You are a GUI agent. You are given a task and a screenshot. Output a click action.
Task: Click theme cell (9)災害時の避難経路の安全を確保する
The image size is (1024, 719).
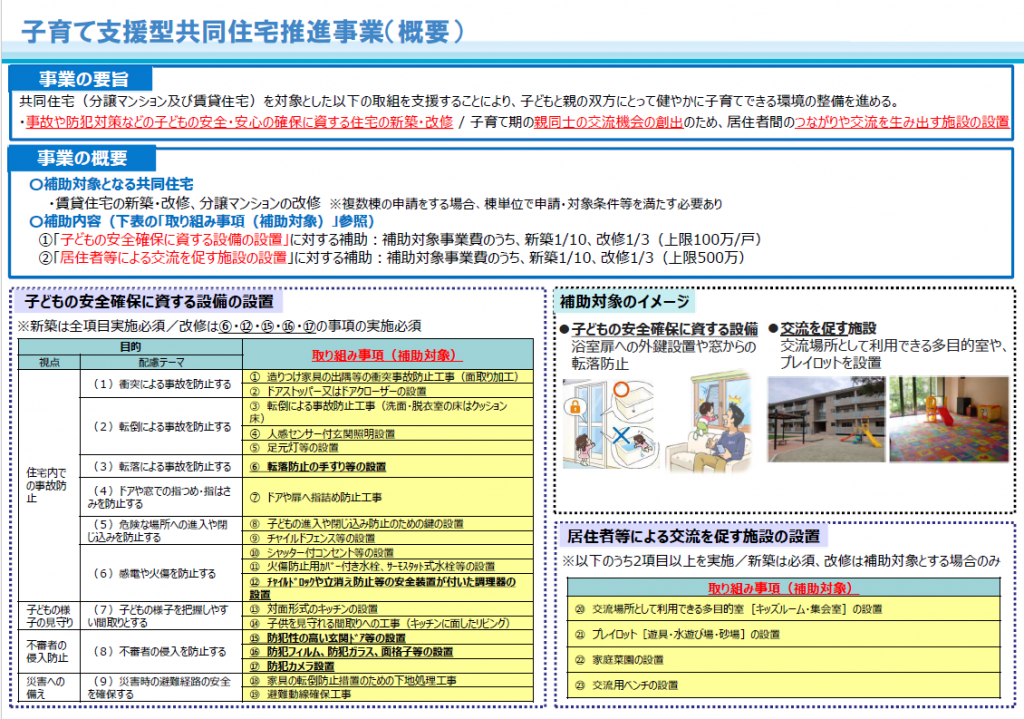161,687
